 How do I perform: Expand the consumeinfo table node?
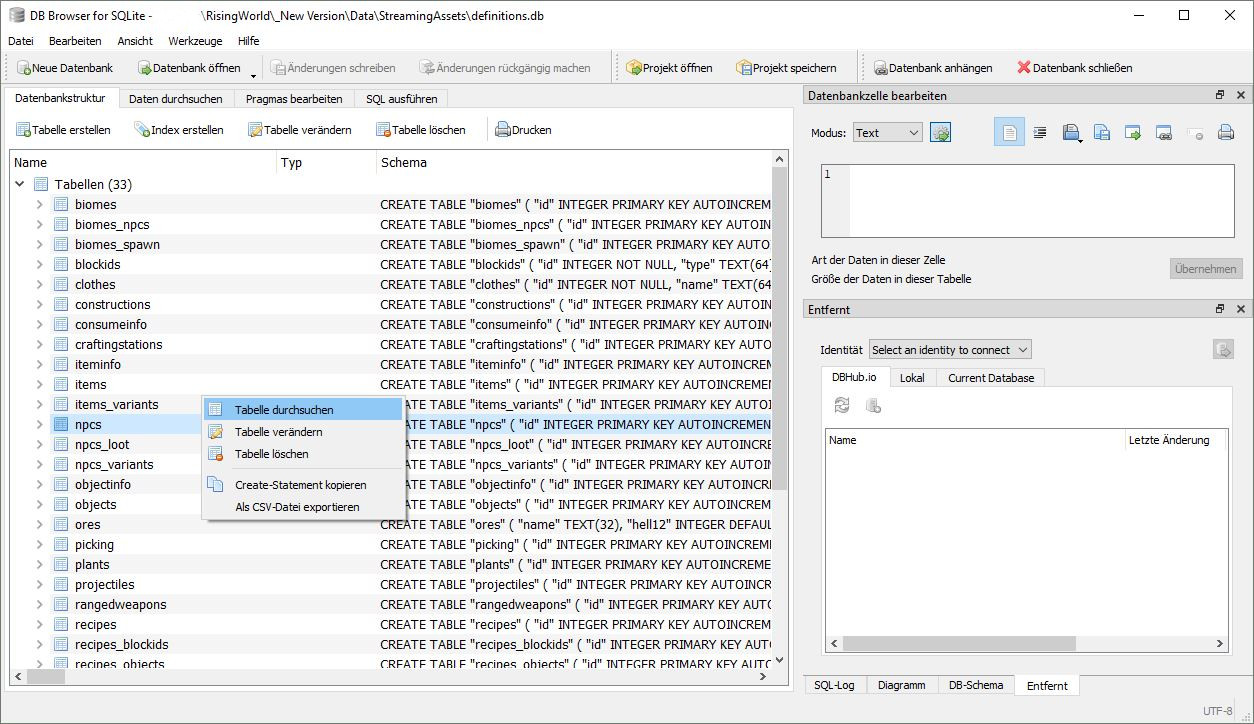pos(40,324)
